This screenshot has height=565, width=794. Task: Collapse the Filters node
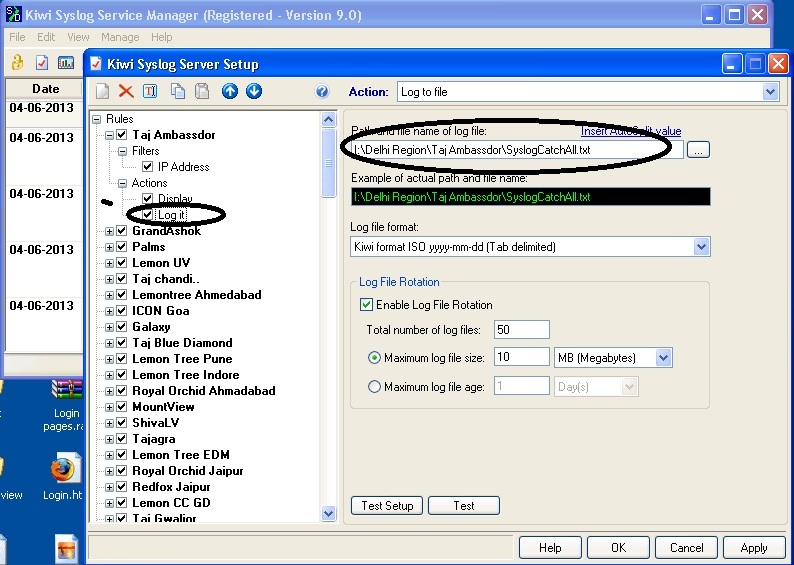click(x=122, y=151)
